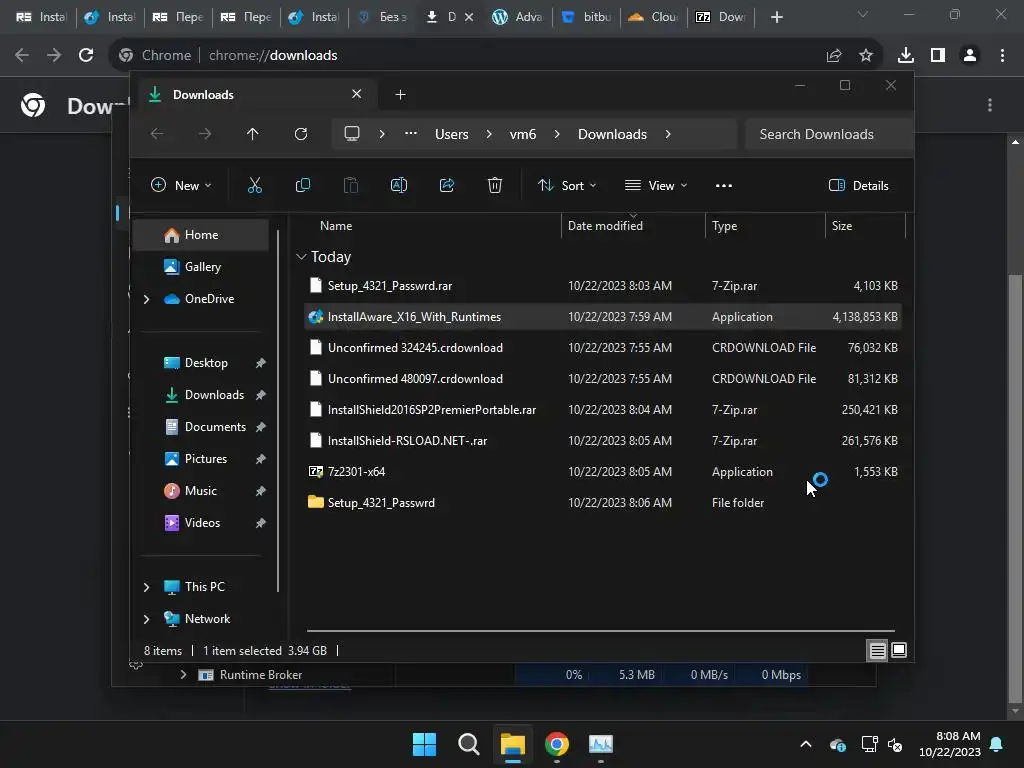This screenshot has height=768, width=1024.
Task: Click Chrome address bar chrome://downloads
Action: click(273, 56)
